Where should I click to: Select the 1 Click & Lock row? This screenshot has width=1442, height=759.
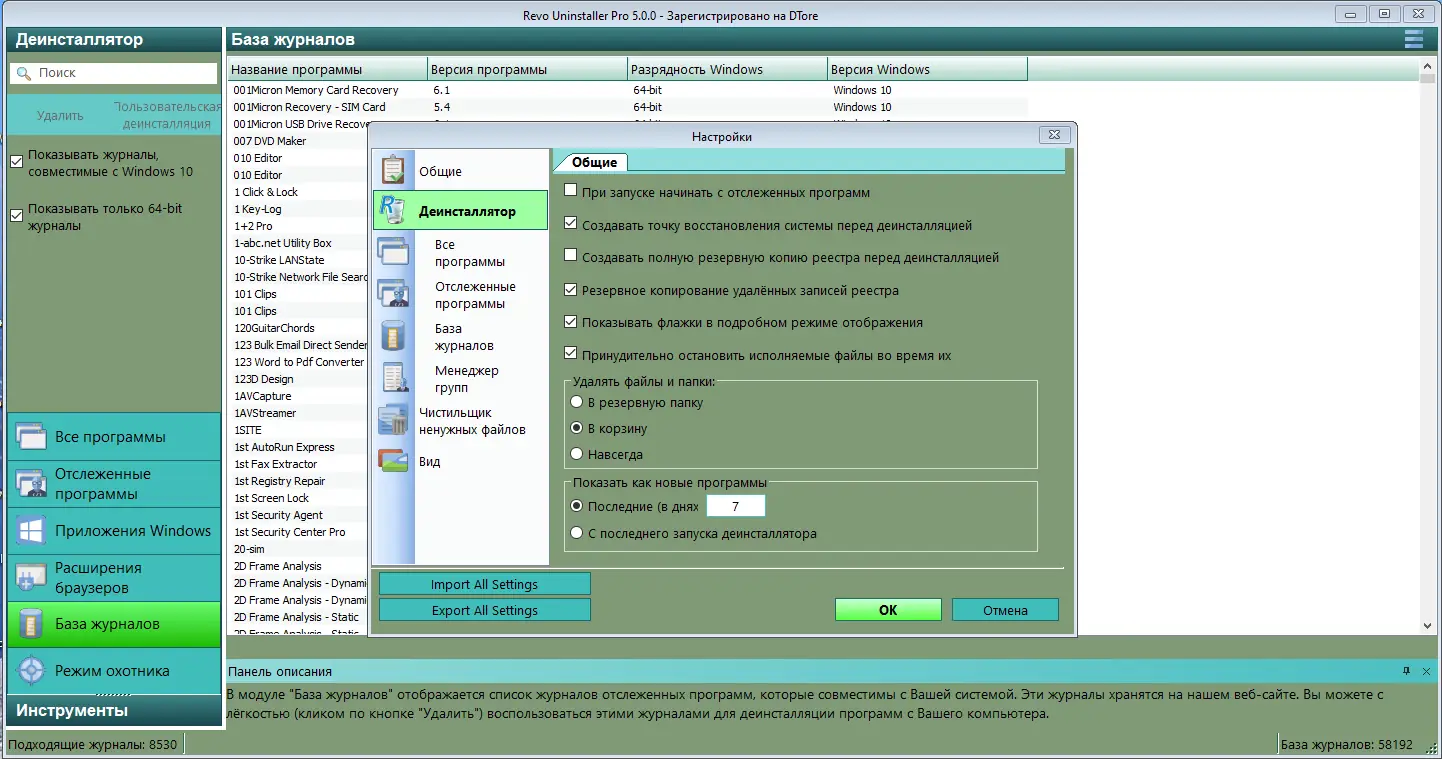[298, 192]
